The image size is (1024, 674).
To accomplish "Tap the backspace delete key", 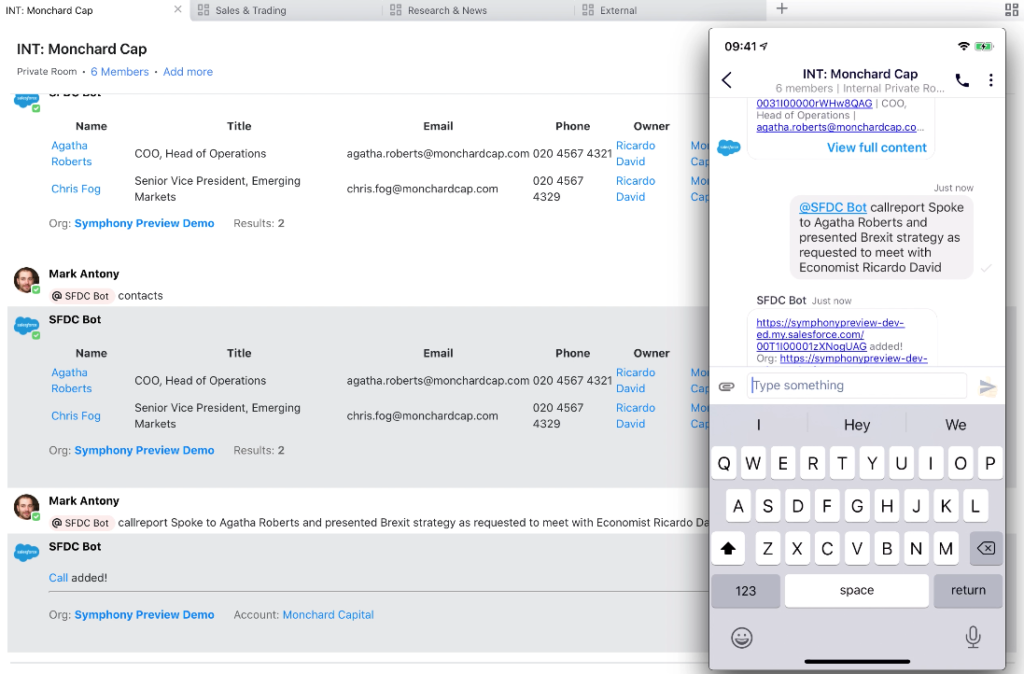I will [x=985, y=549].
